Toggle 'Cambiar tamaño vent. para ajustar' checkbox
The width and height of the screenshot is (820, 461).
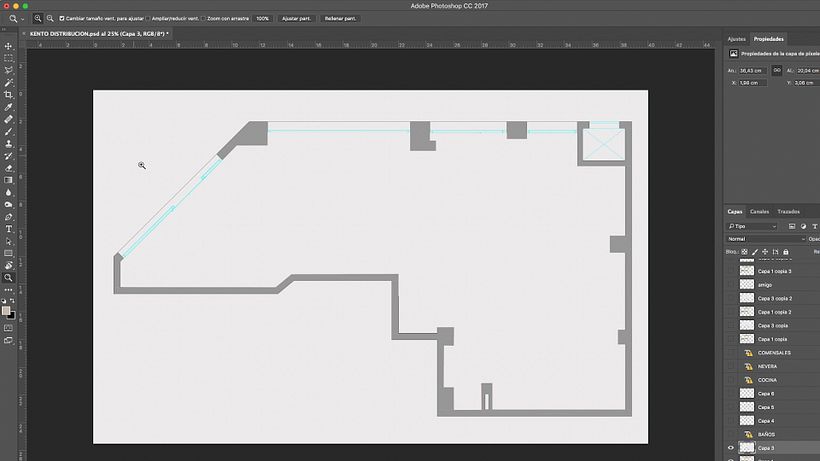coord(62,18)
